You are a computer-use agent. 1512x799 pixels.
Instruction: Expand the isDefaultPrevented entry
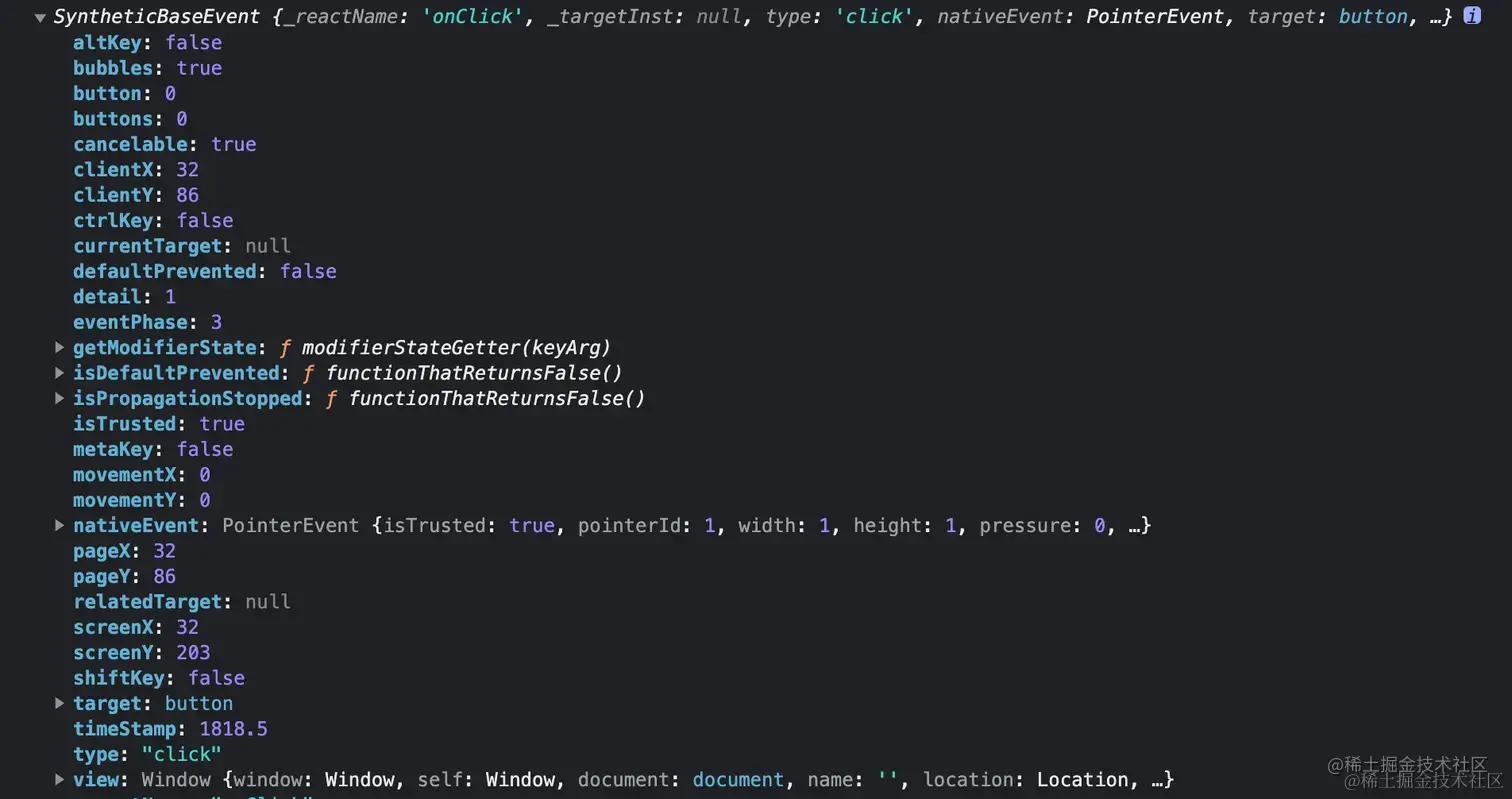tap(60, 373)
